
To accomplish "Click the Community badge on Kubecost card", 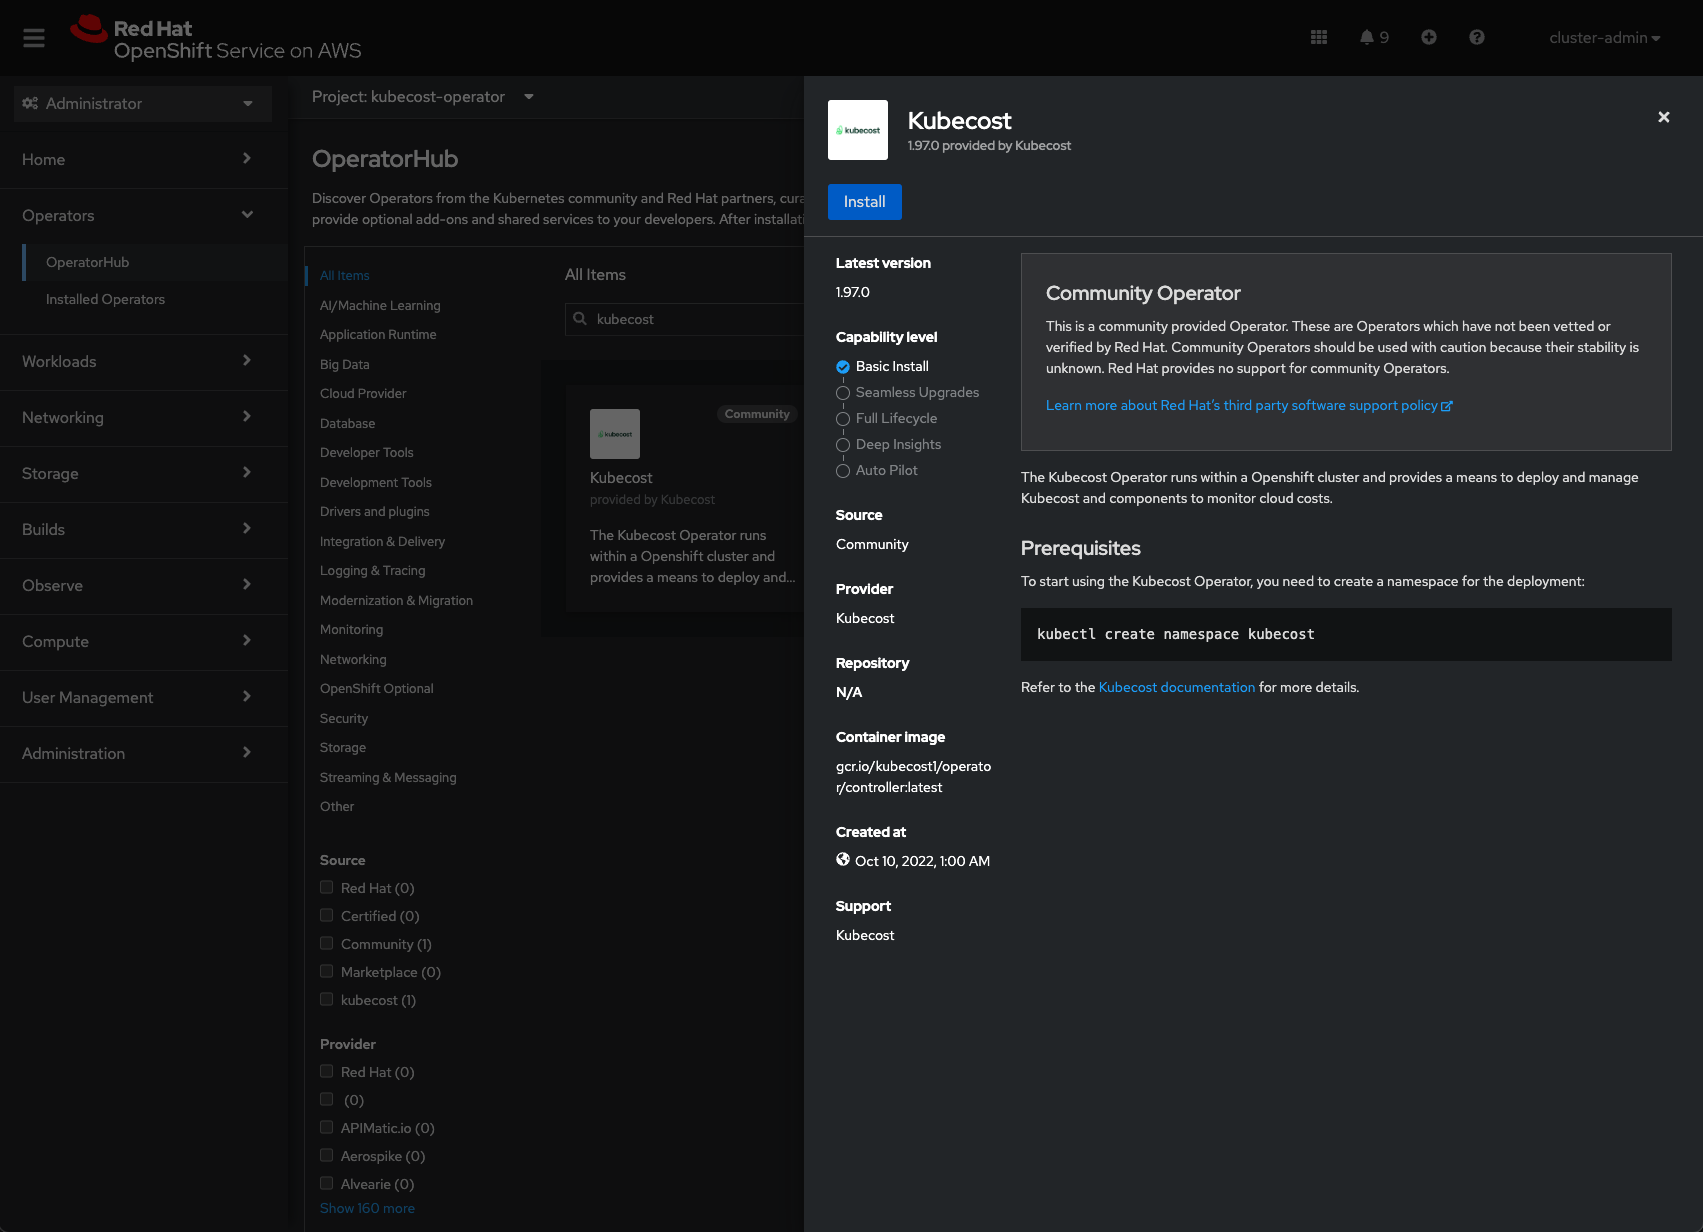I will coord(757,414).
